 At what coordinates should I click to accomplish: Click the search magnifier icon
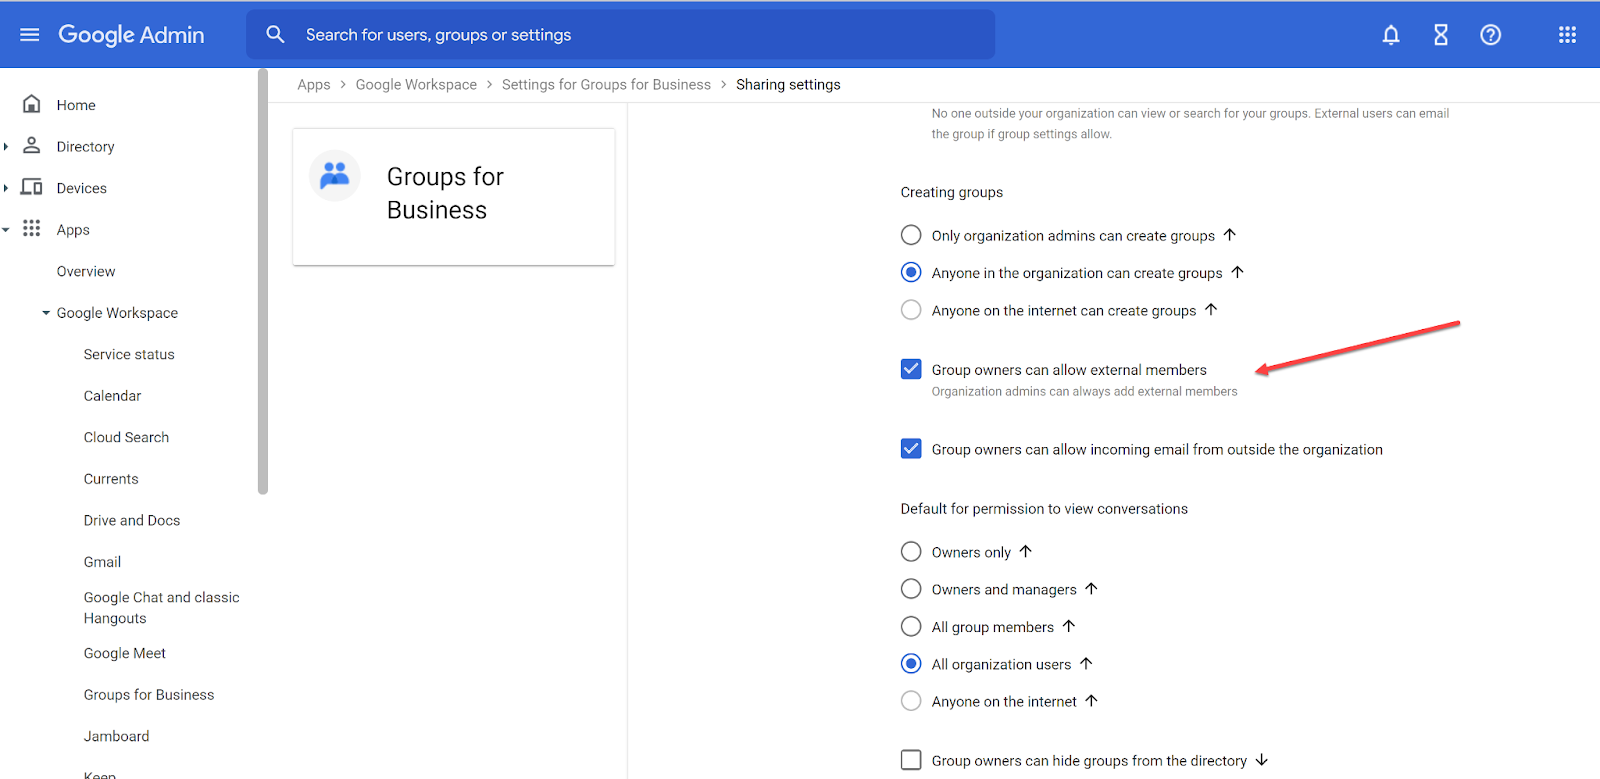coord(276,35)
